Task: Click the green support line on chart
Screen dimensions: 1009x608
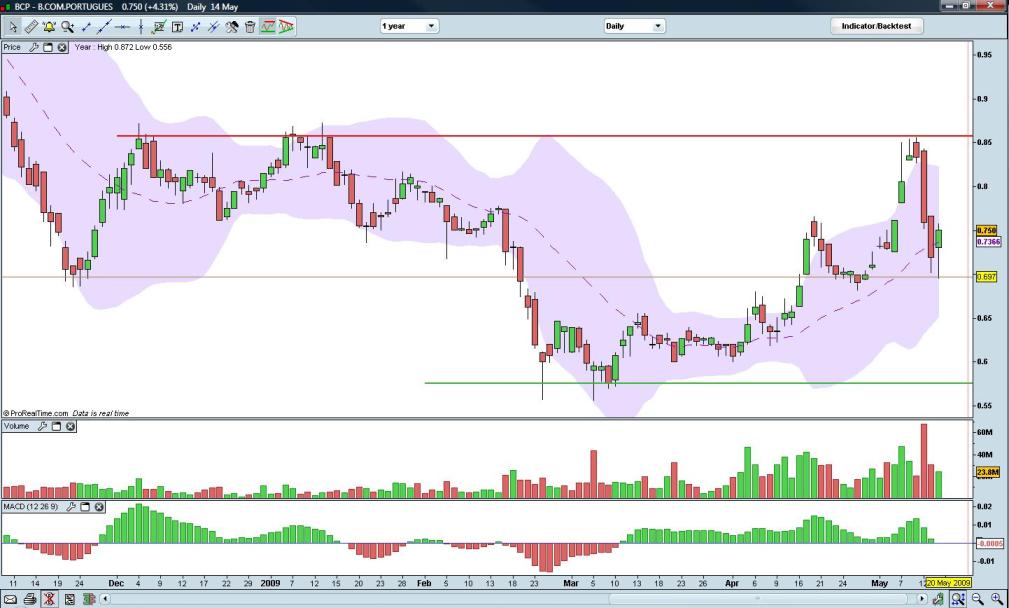Action: tap(699, 383)
